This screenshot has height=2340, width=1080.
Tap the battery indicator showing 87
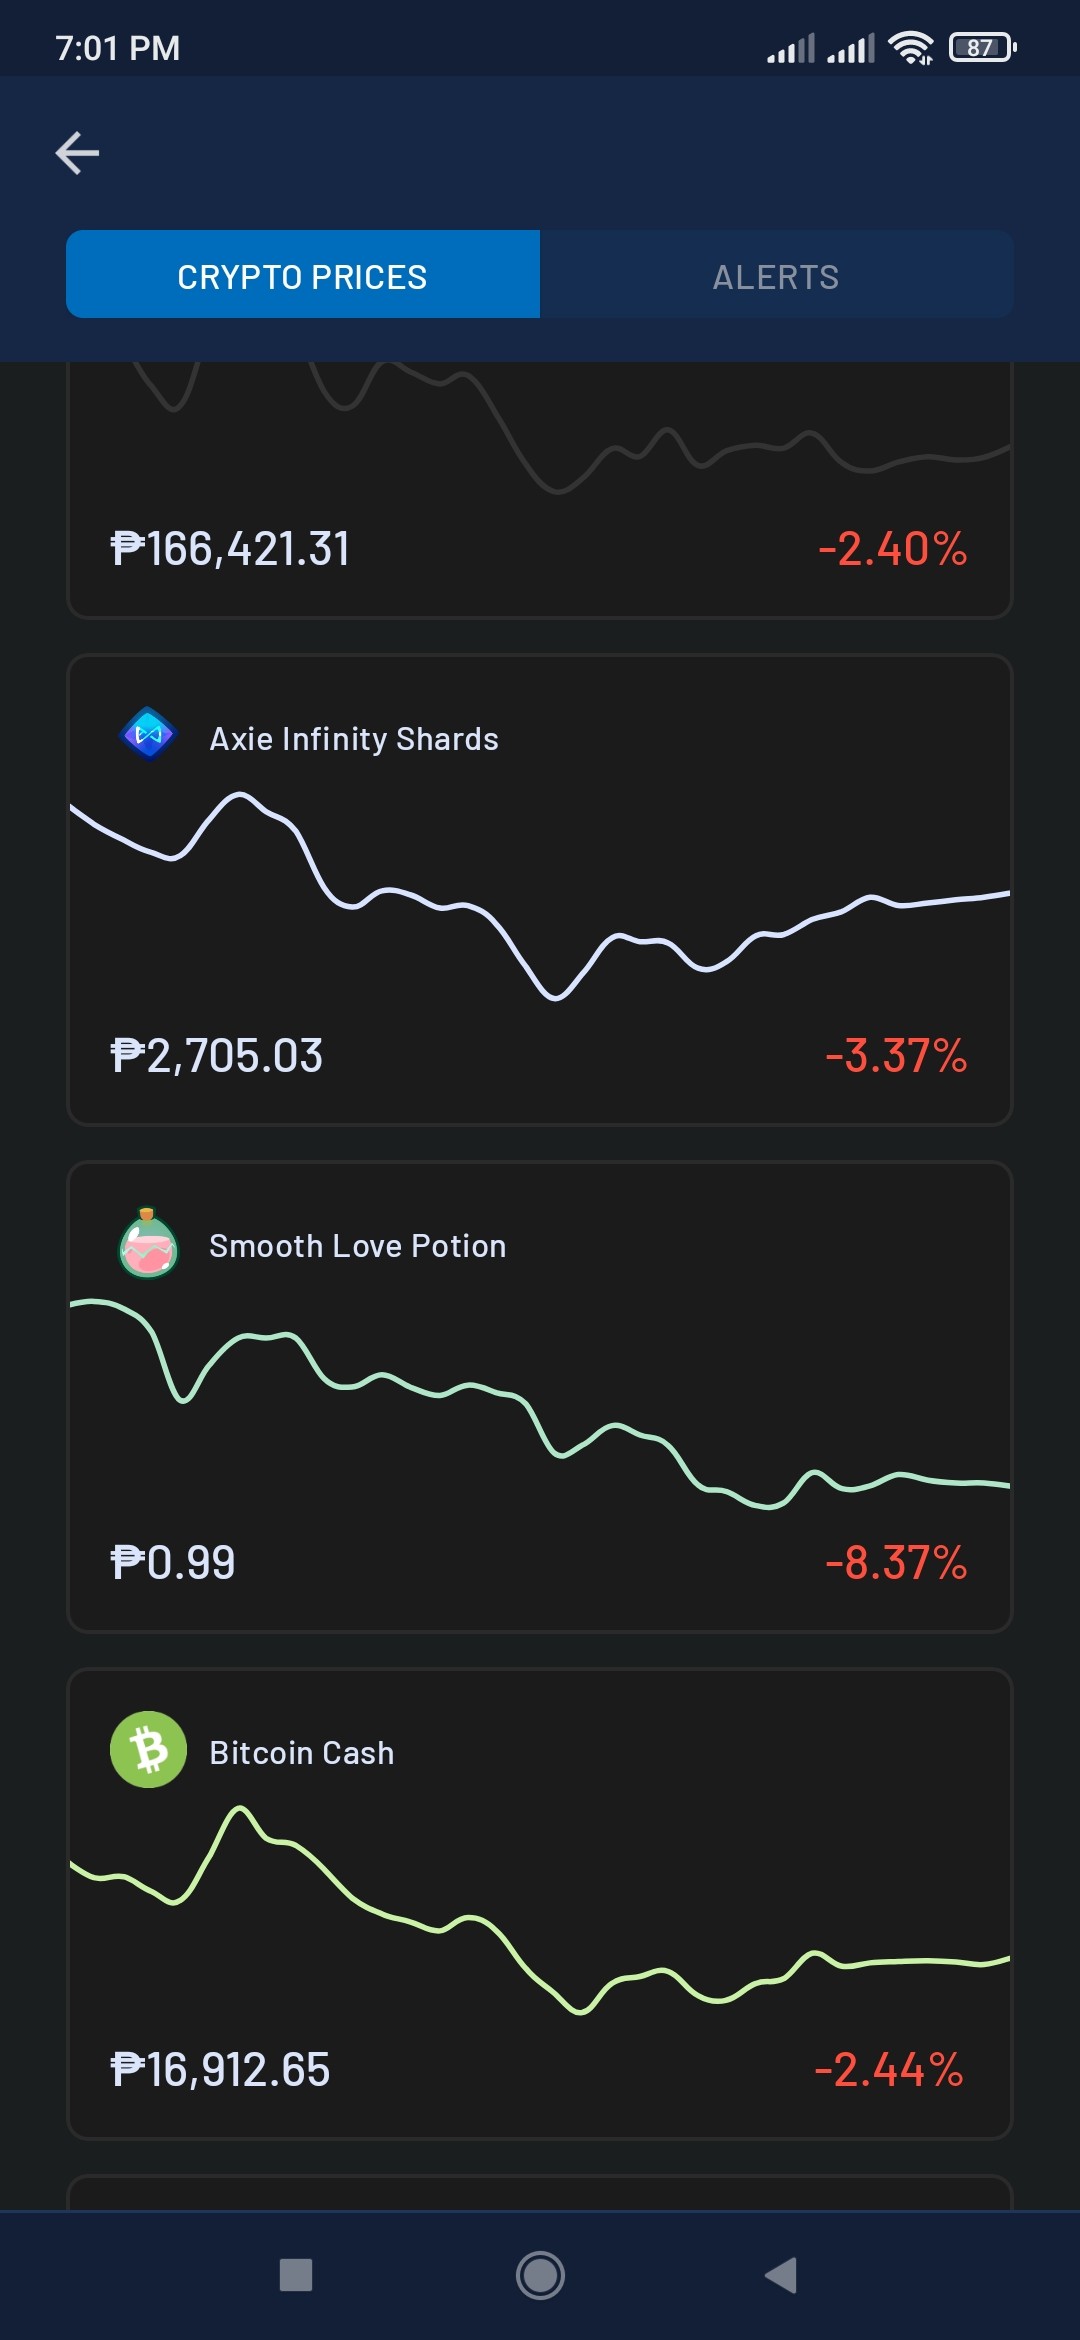[983, 47]
